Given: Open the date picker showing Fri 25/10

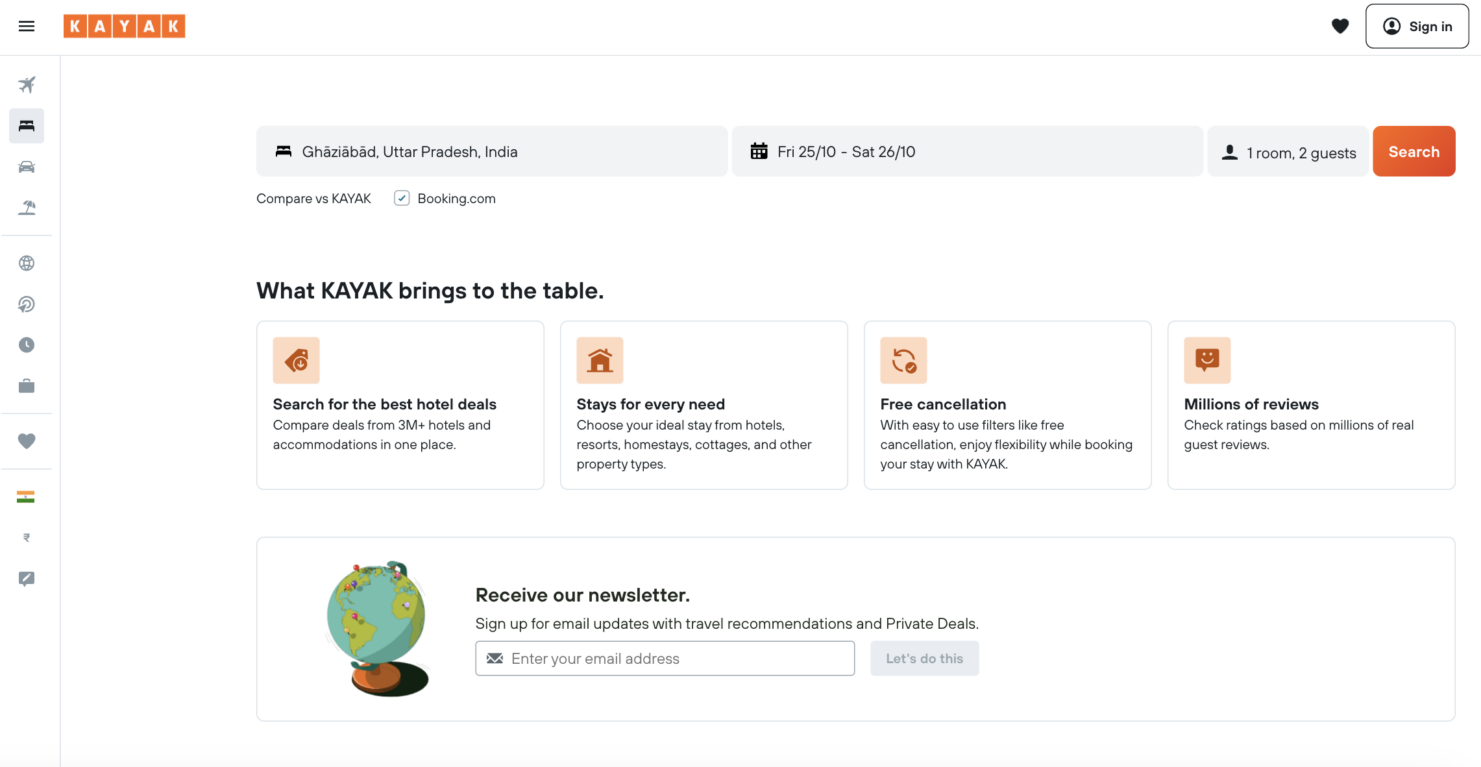Looking at the screenshot, I should pyautogui.click(x=966, y=151).
